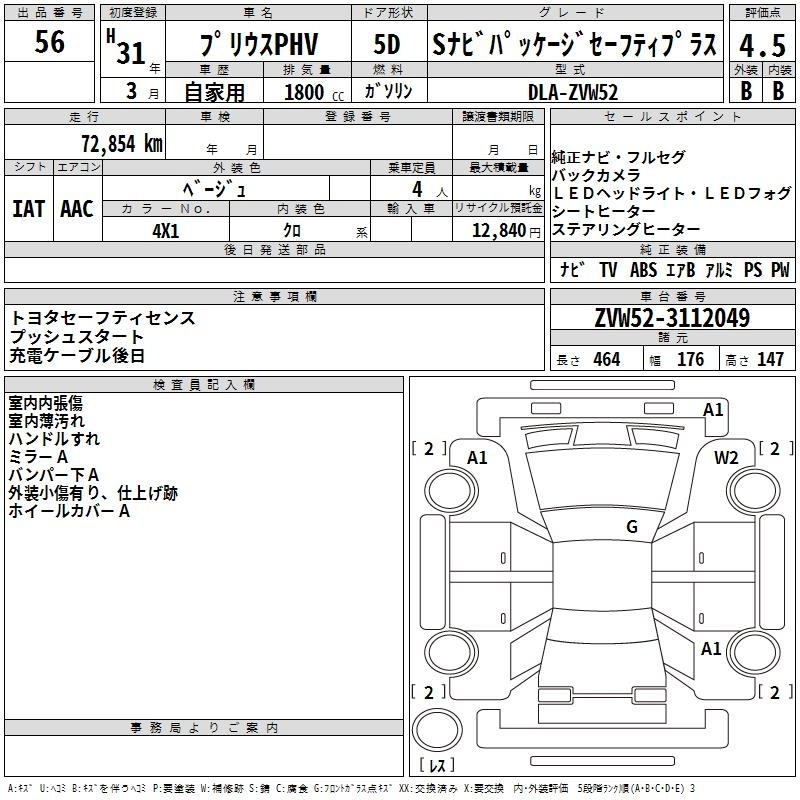Image resolution: width=800 pixels, height=800 pixels.
Task: Select inspector note 室内薄汚れ
Action: (46, 421)
